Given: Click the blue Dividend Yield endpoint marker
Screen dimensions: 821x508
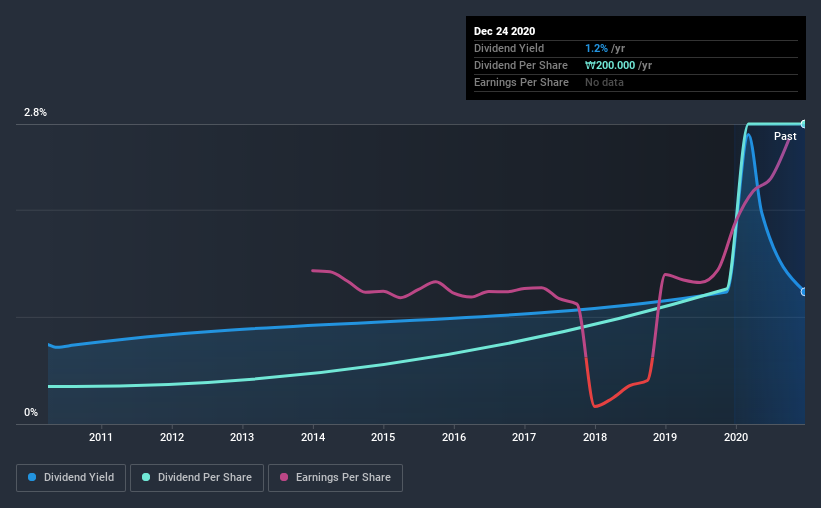Looking at the screenshot, I should coord(803,292).
